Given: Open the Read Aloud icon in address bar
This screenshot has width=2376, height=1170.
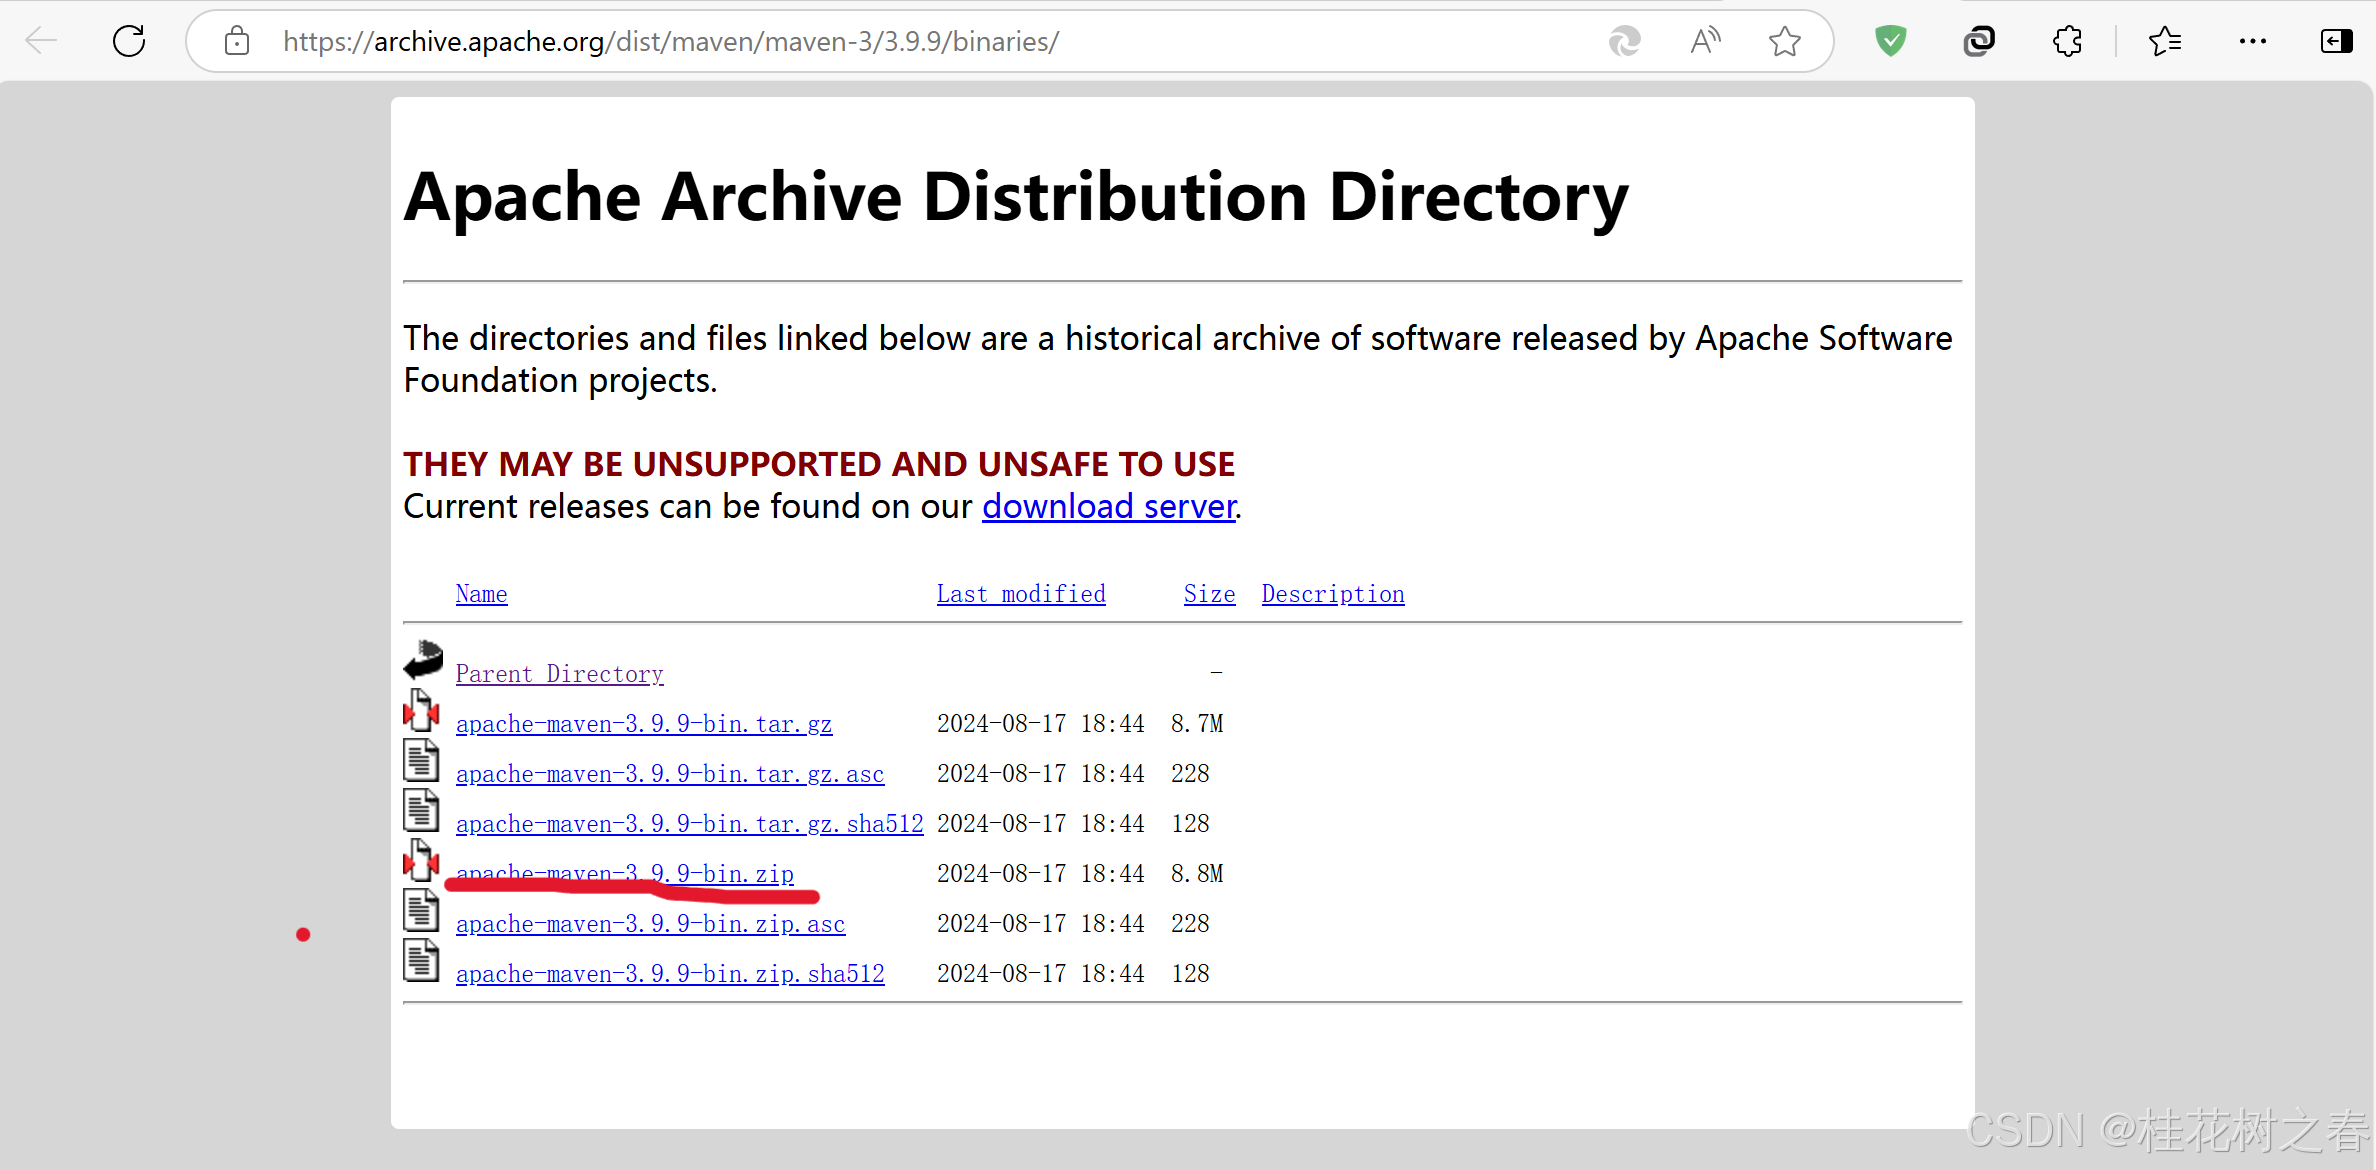Looking at the screenshot, I should point(1705,41).
